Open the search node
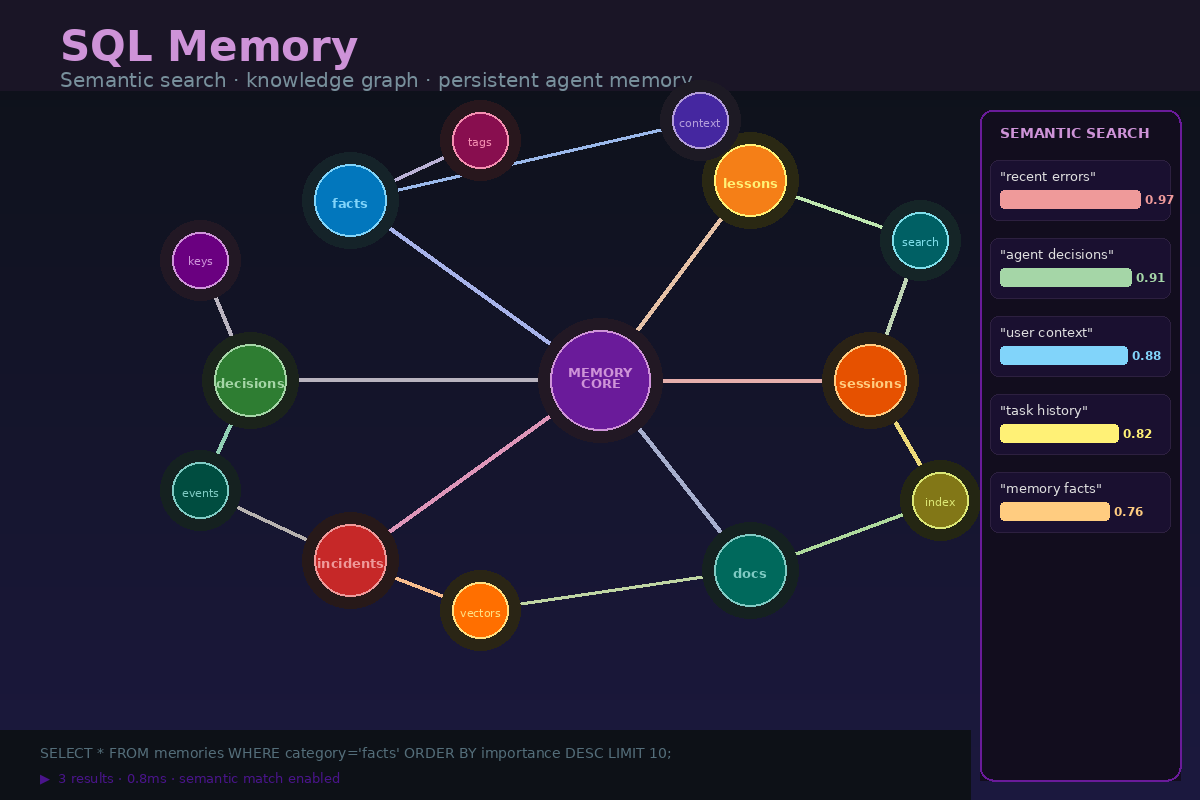 pyautogui.click(x=919, y=241)
